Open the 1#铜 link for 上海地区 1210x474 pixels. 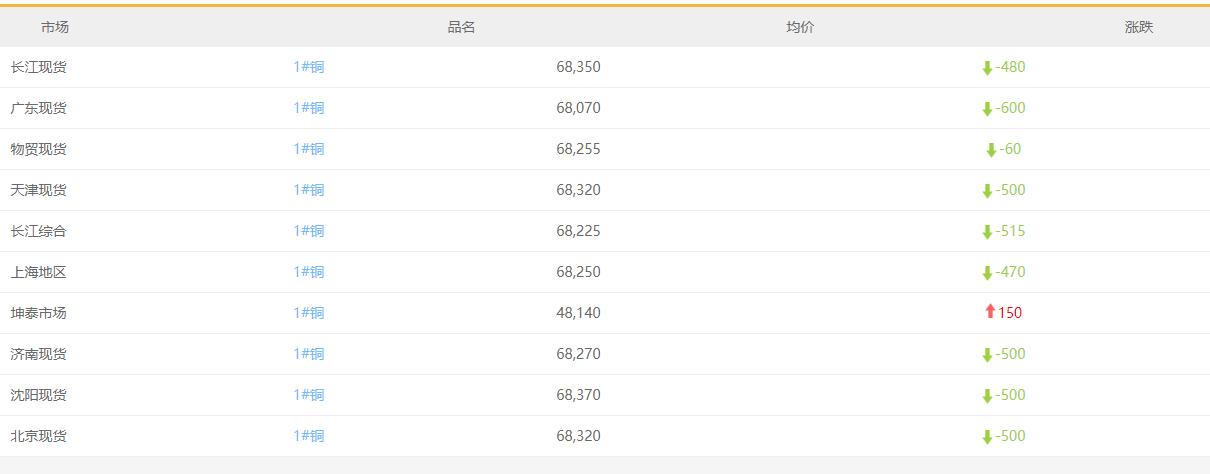[x=309, y=272]
